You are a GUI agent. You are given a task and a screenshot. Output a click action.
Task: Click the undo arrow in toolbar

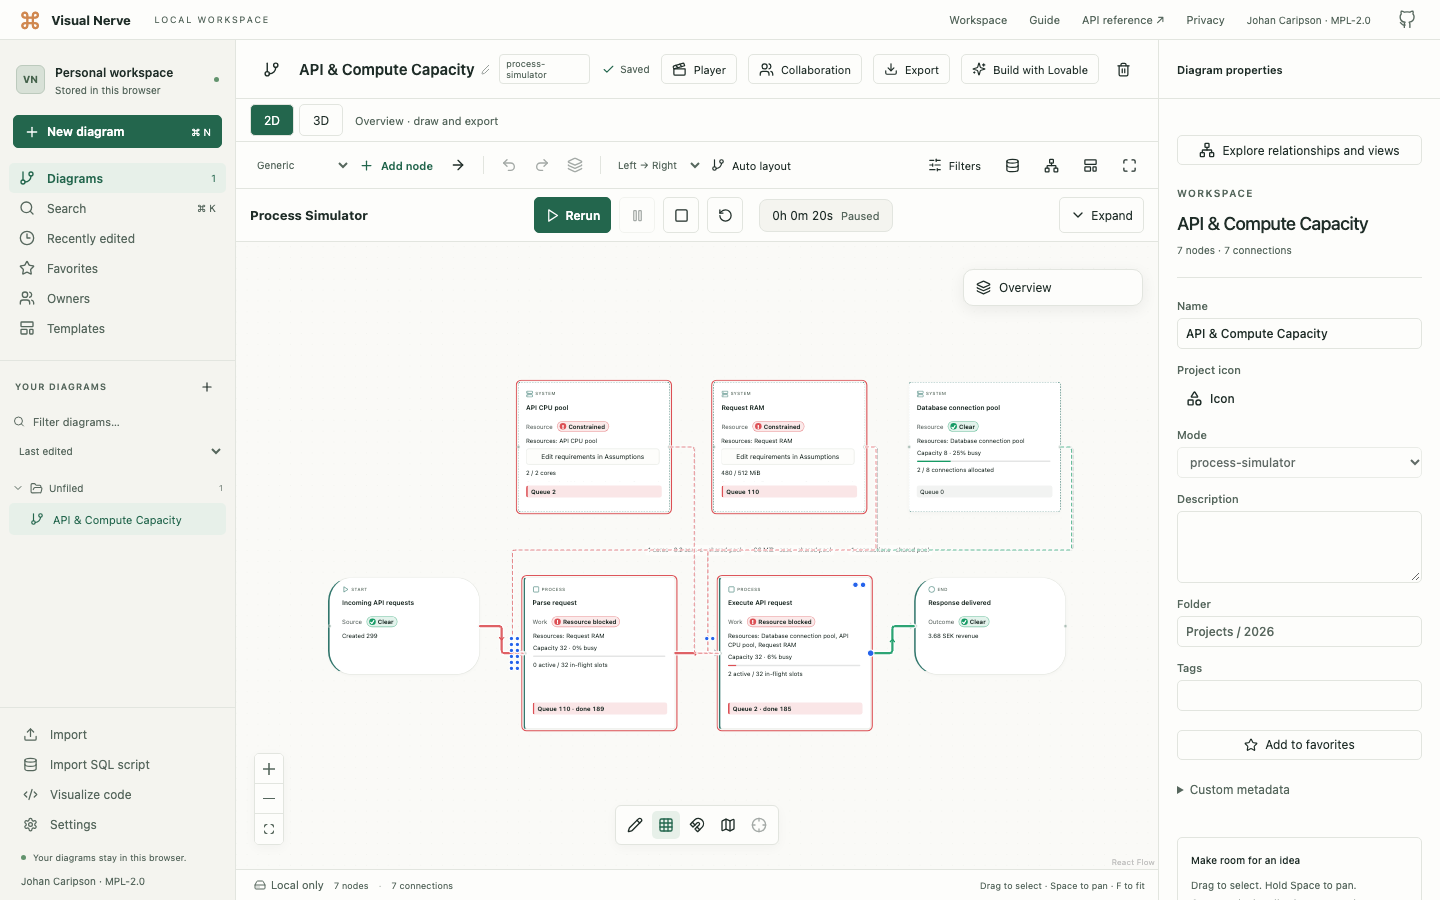coord(509,165)
